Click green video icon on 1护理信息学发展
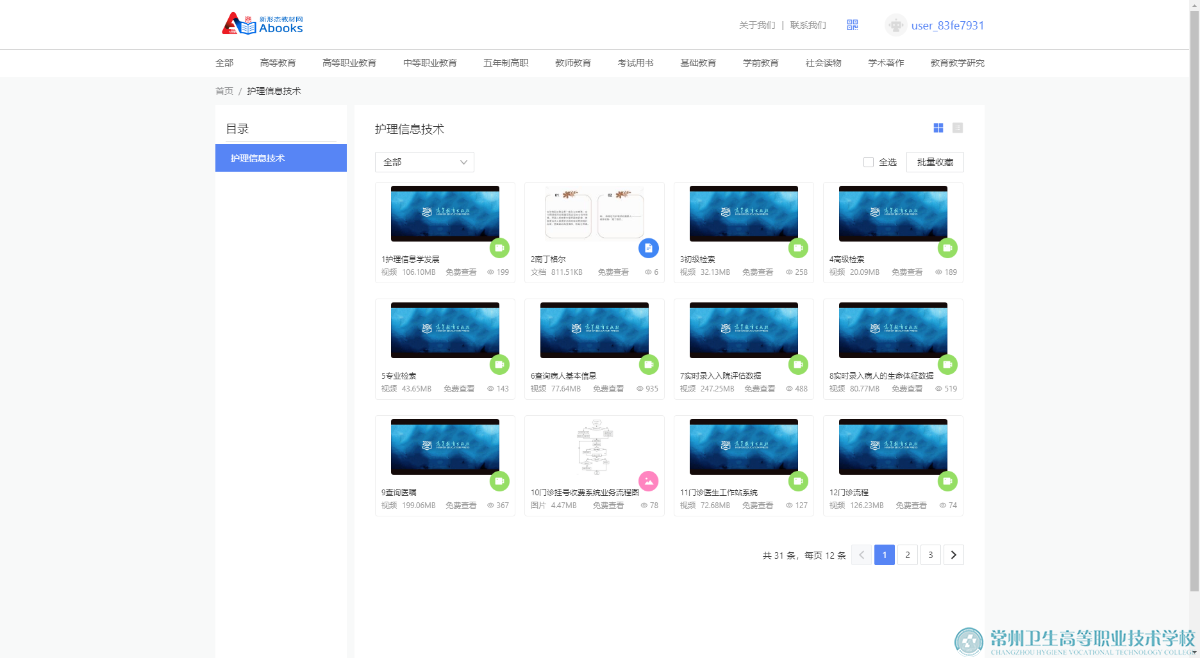This screenshot has height=658, width=1200. (x=499, y=248)
